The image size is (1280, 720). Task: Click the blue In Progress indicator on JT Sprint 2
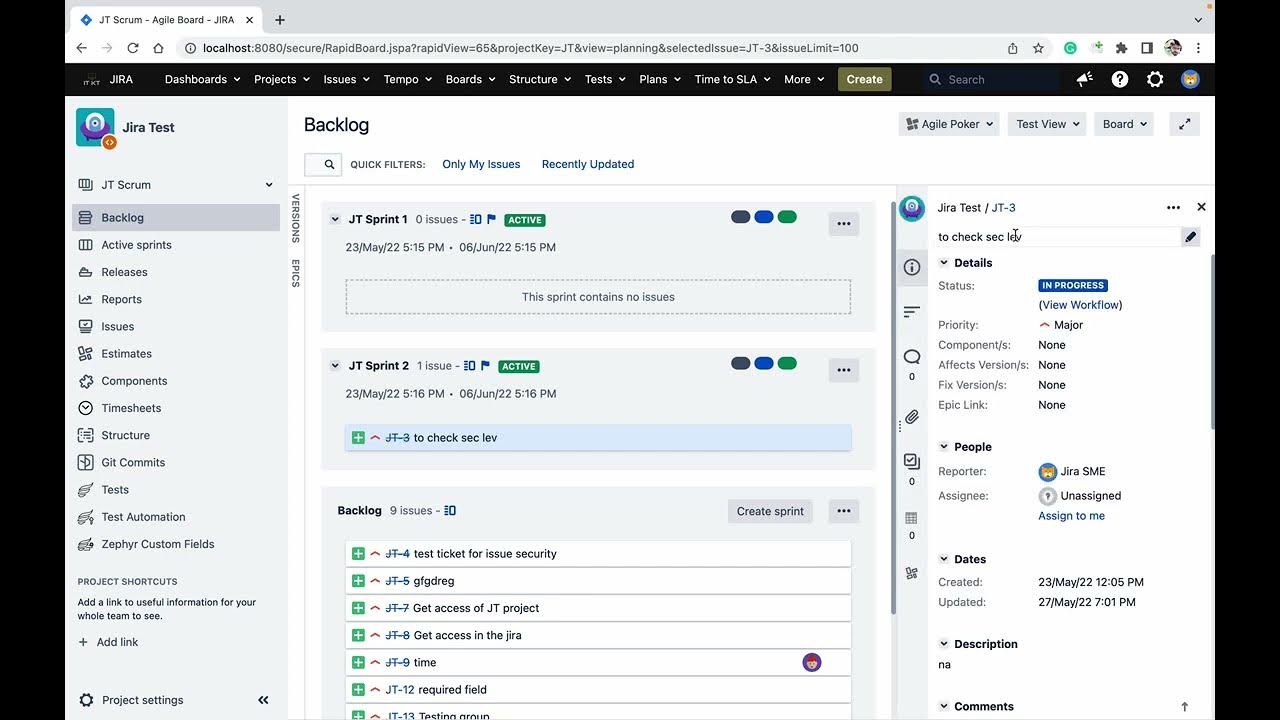[x=764, y=363]
